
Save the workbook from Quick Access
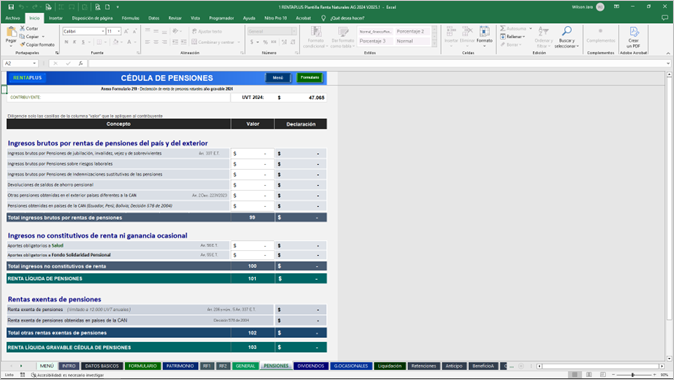click(11, 7)
